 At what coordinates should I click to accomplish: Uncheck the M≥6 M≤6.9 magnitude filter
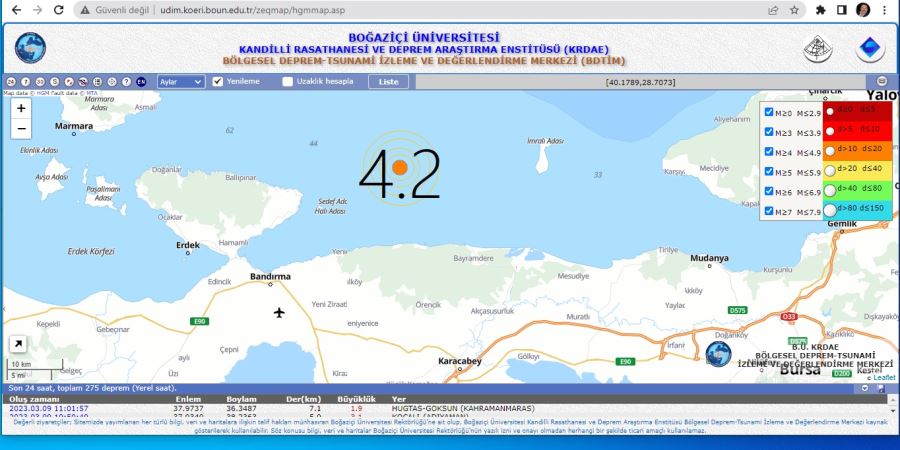point(769,191)
